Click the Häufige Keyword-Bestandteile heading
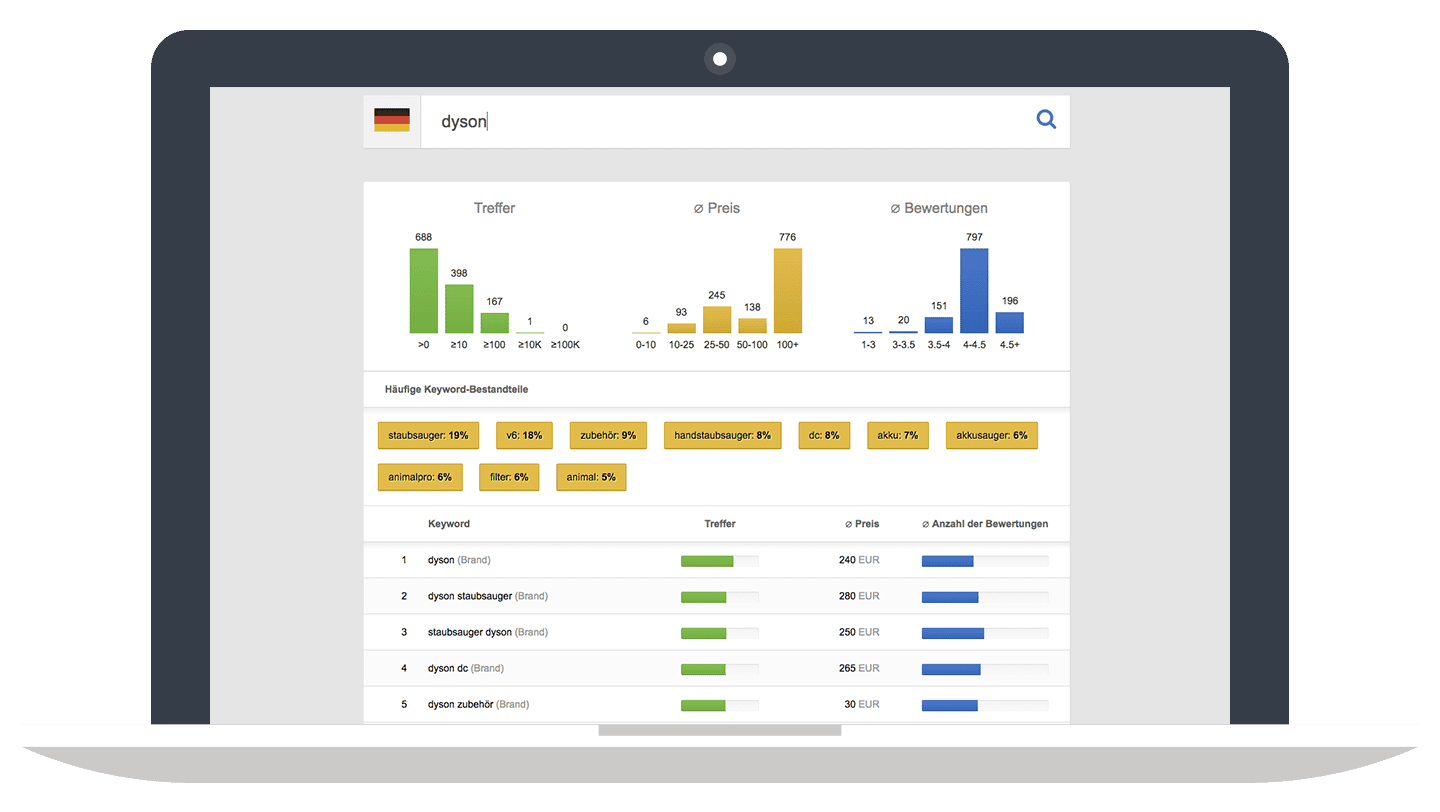Screen dimensions: 1440x812 point(456,389)
